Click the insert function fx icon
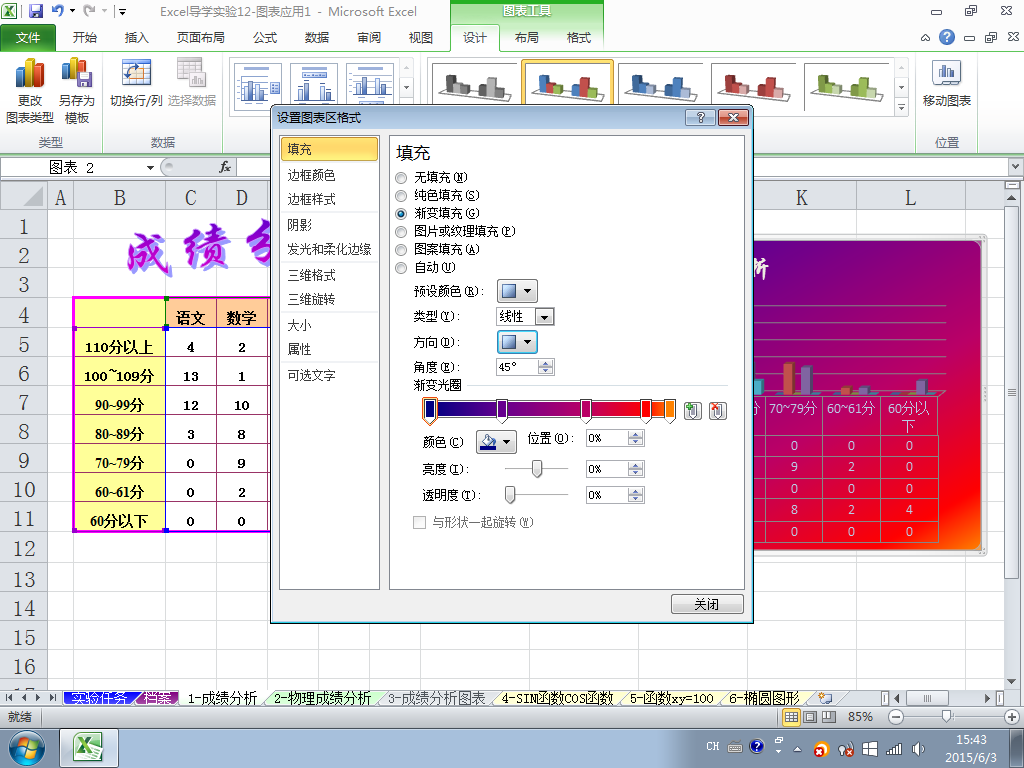The width and height of the screenshot is (1024, 768). pos(225,167)
